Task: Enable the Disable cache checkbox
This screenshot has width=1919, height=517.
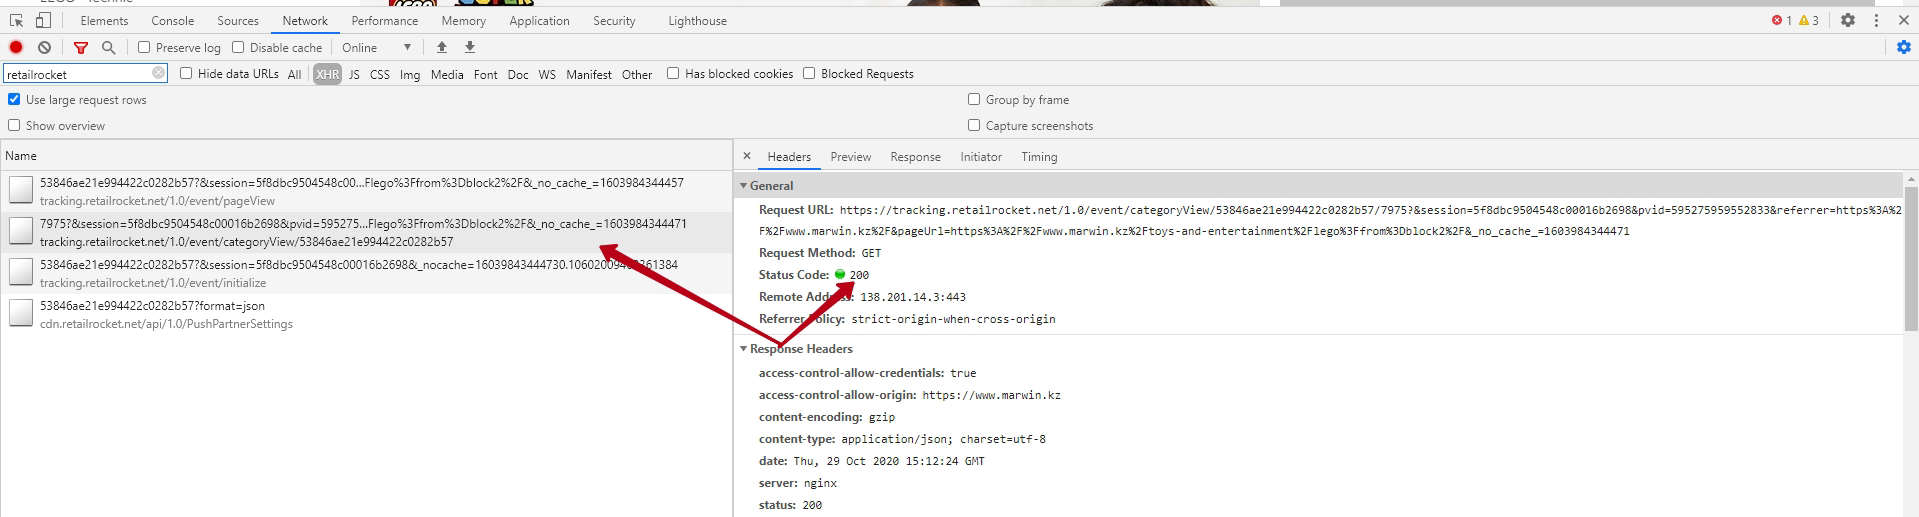Action: (x=238, y=47)
